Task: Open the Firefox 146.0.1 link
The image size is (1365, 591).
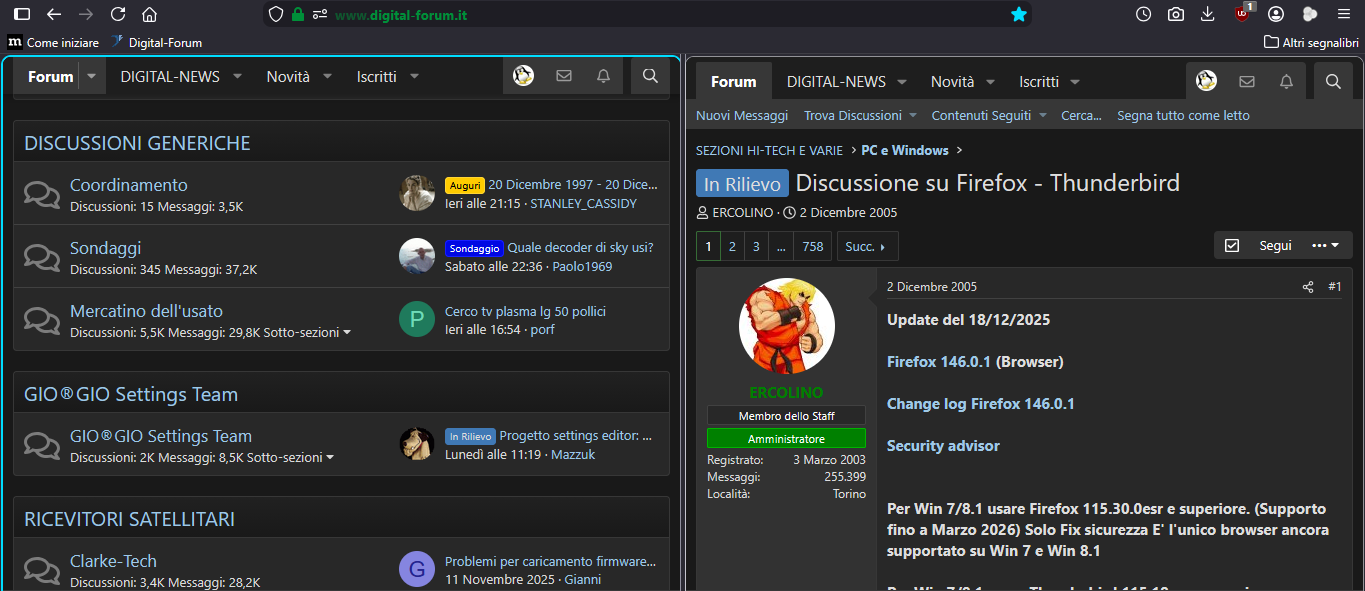Action: click(939, 362)
